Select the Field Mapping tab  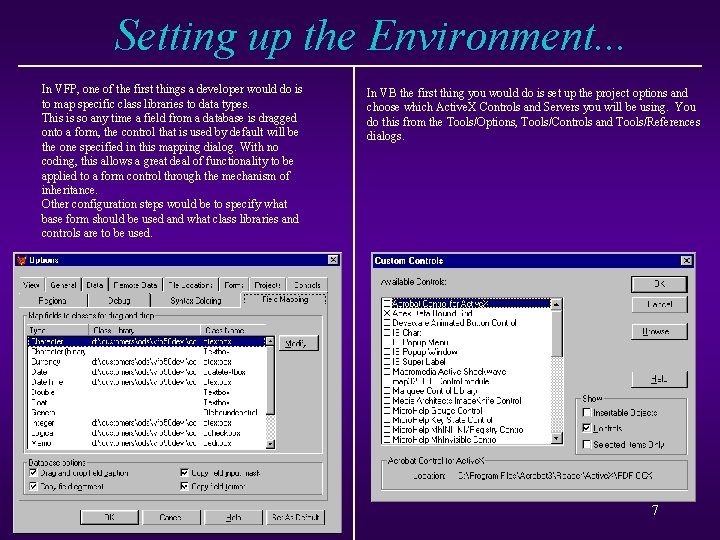click(284, 299)
